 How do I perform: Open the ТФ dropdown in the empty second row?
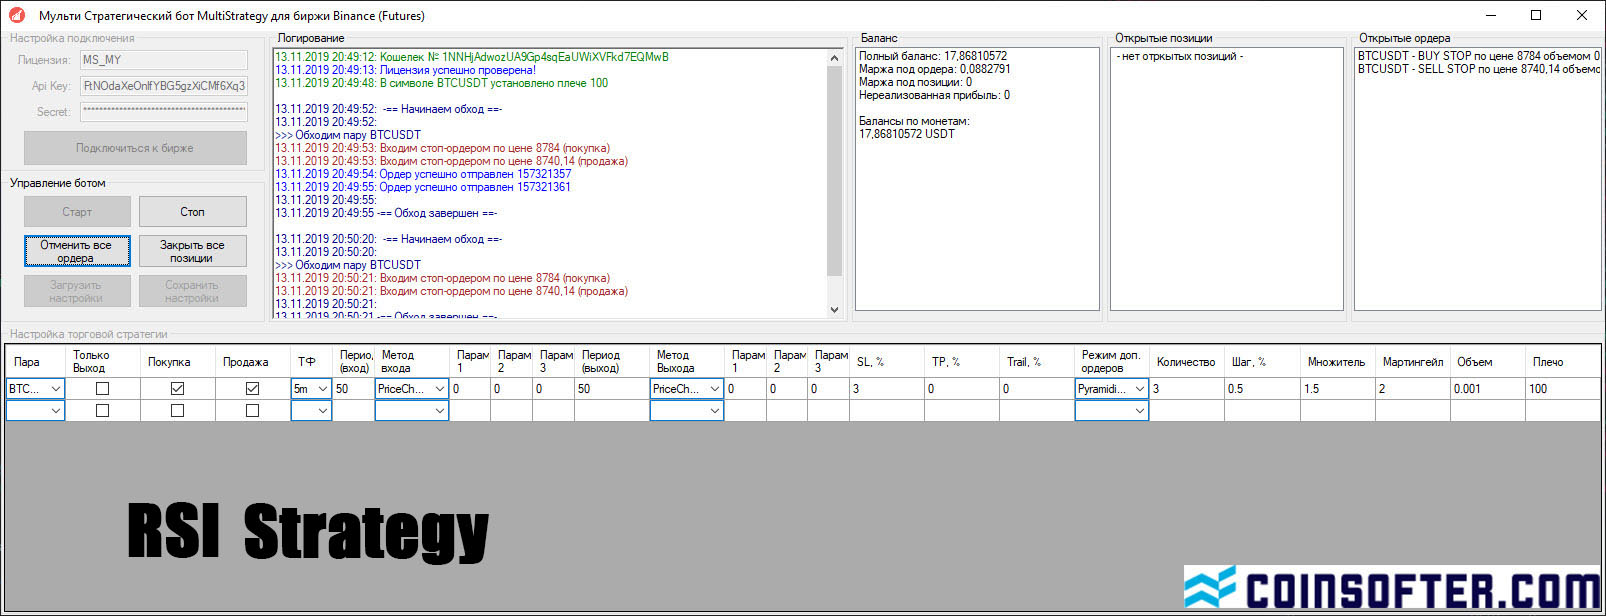coord(311,410)
